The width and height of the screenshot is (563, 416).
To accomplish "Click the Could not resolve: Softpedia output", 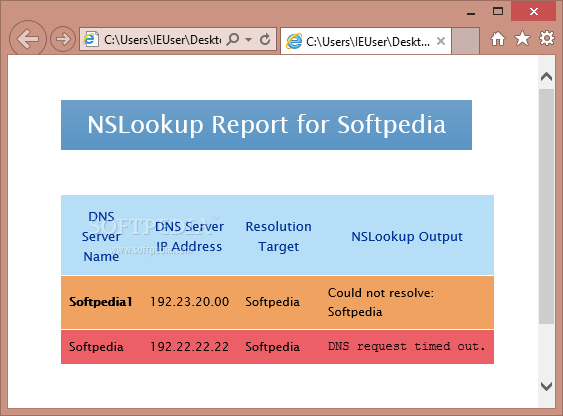I will click(x=381, y=302).
